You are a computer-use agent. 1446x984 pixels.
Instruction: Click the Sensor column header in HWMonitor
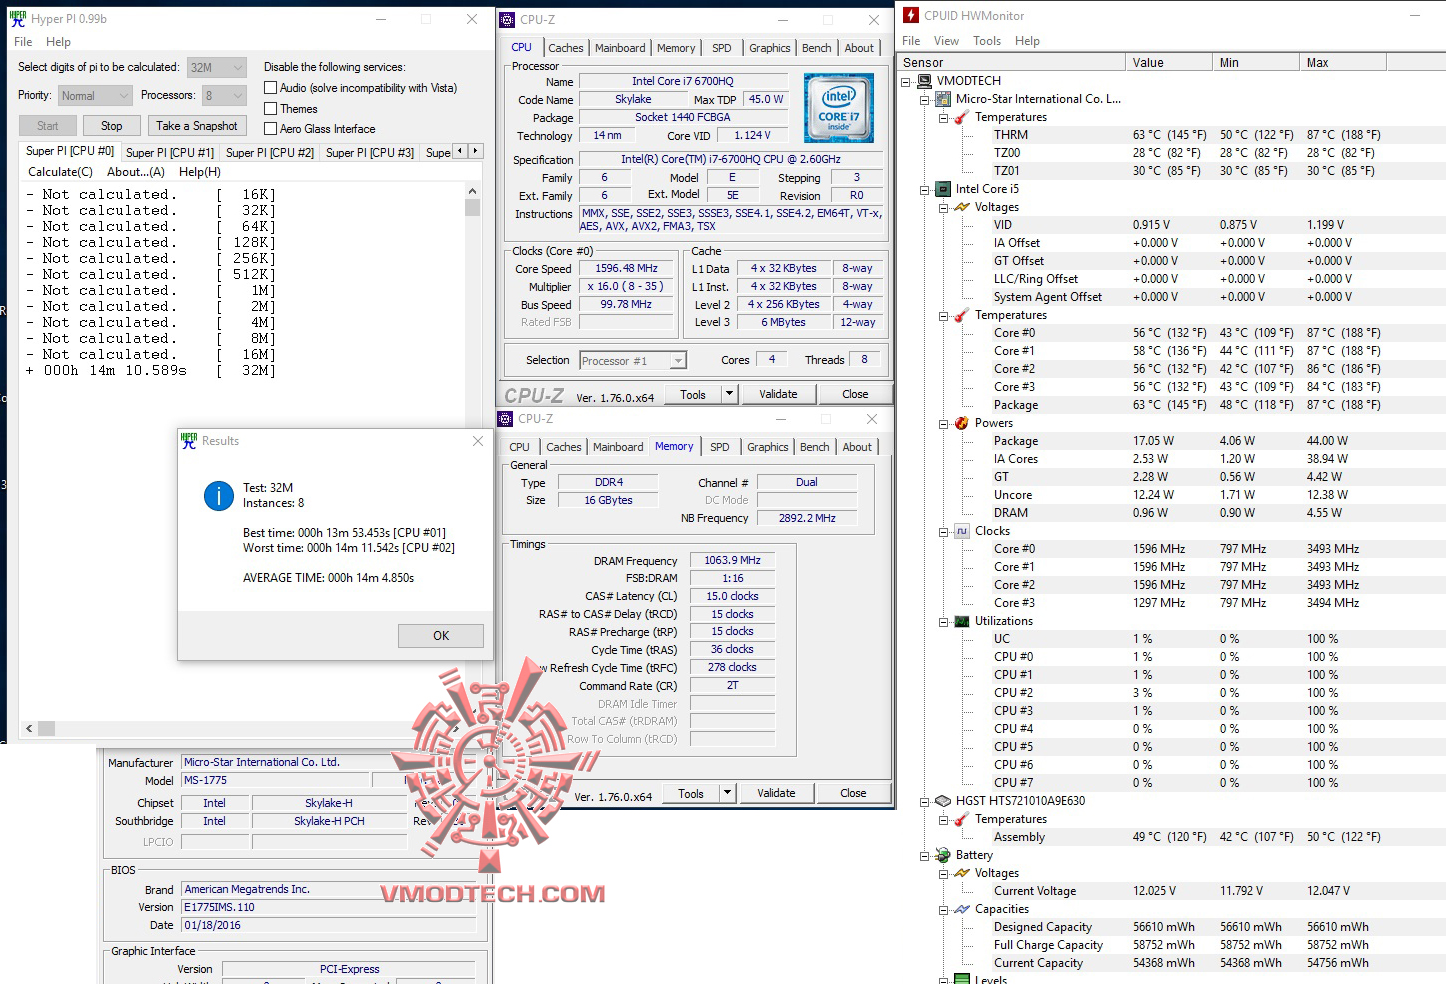tap(1011, 62)
